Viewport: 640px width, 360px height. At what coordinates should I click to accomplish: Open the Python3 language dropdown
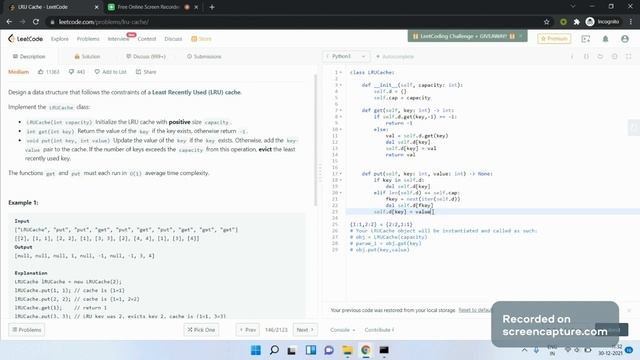click(346, 56)
